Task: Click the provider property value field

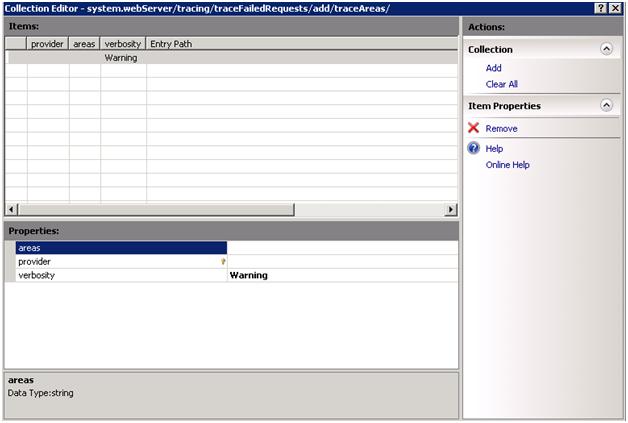Action: pyautogui.click(x=342, y=262)
